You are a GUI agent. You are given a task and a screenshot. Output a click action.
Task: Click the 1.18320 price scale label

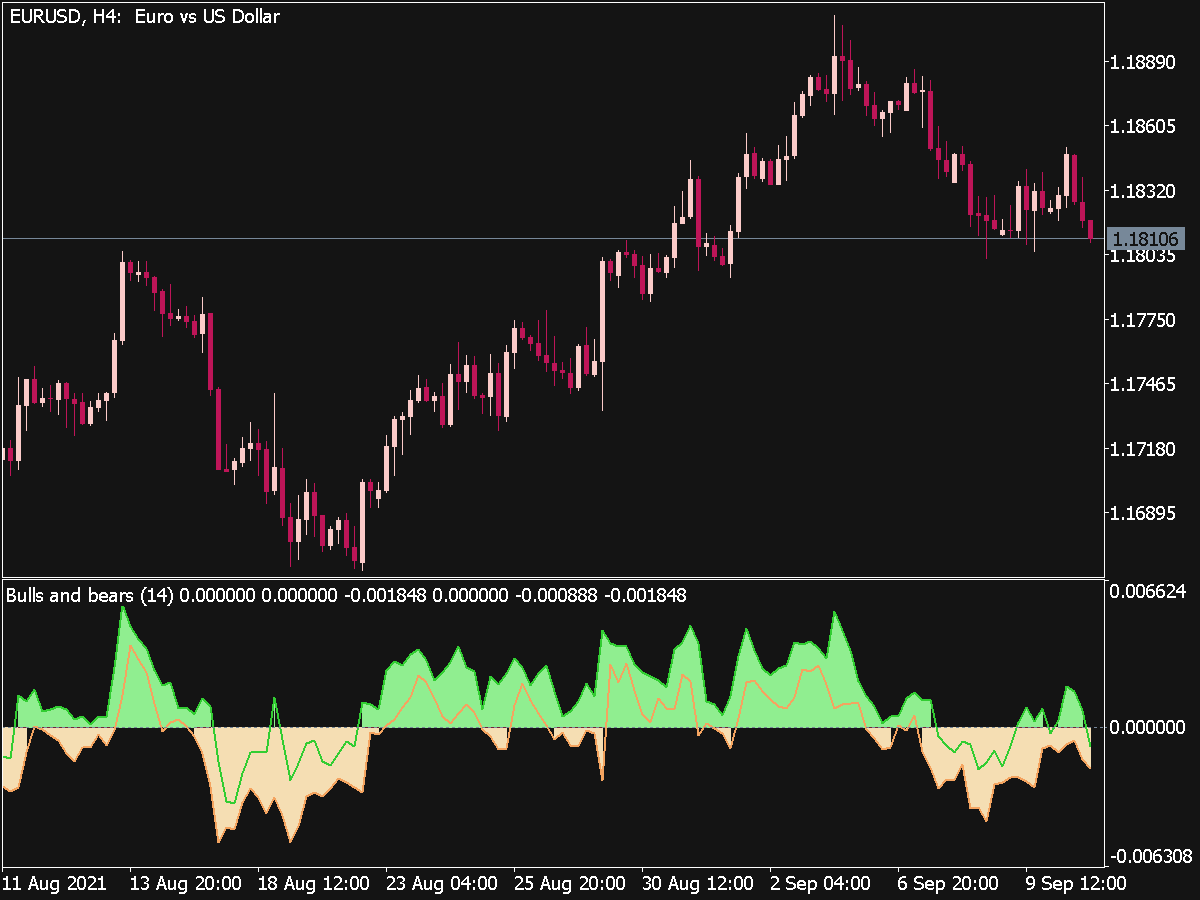(1143, 191)
